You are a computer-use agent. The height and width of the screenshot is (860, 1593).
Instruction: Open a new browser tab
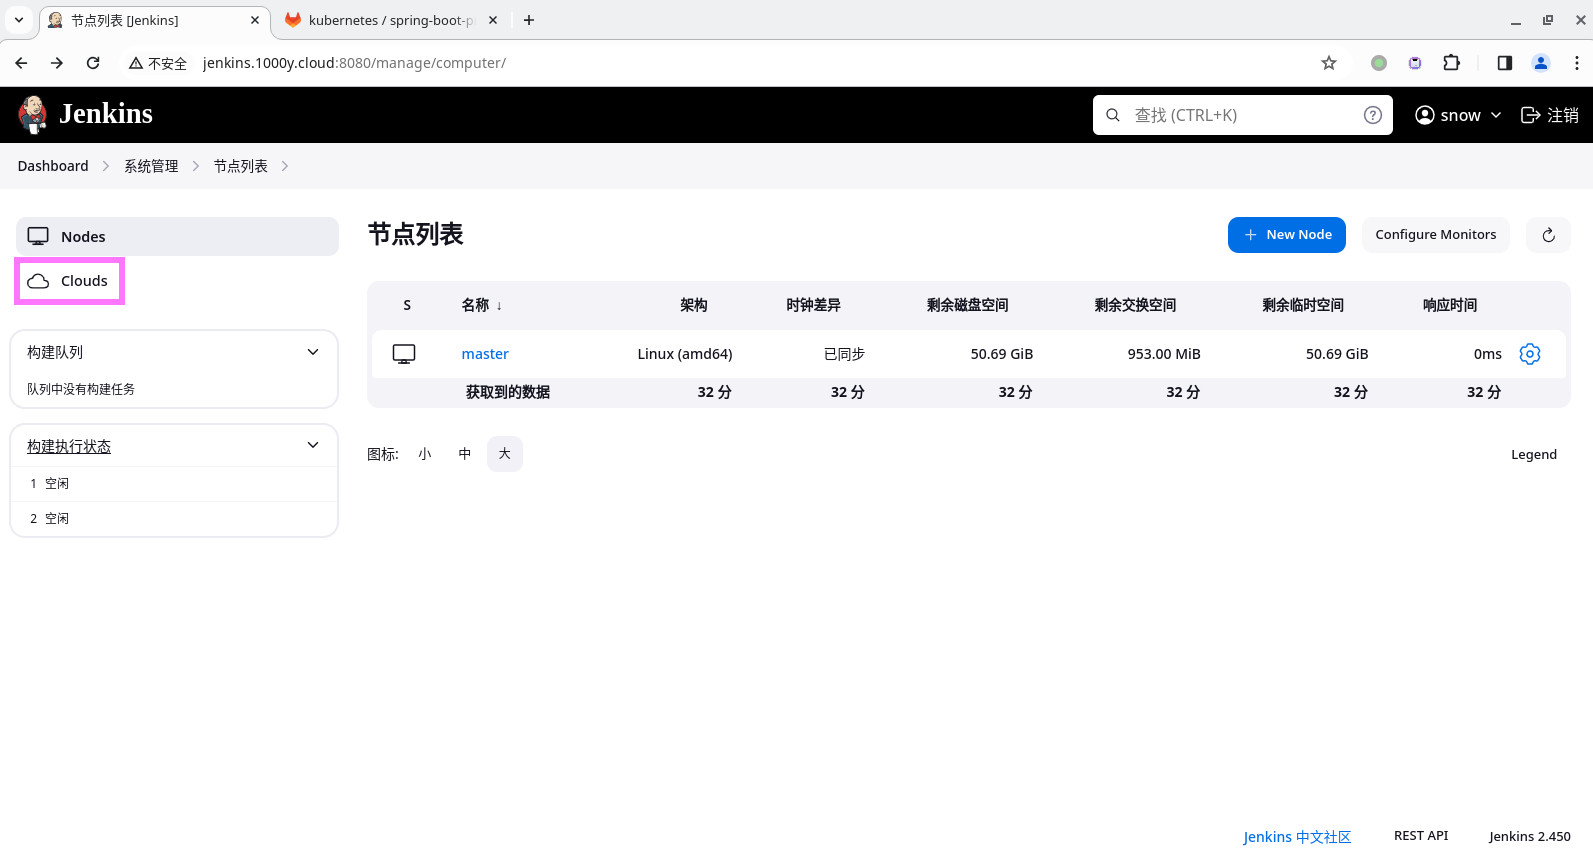pyautogui.click(x=529, y=20)
